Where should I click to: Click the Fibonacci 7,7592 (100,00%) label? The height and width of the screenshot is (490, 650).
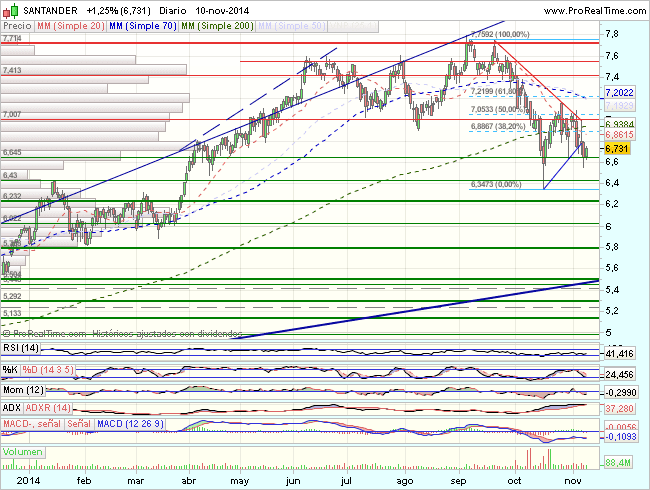pyautogui.click(x=500, y=34)
